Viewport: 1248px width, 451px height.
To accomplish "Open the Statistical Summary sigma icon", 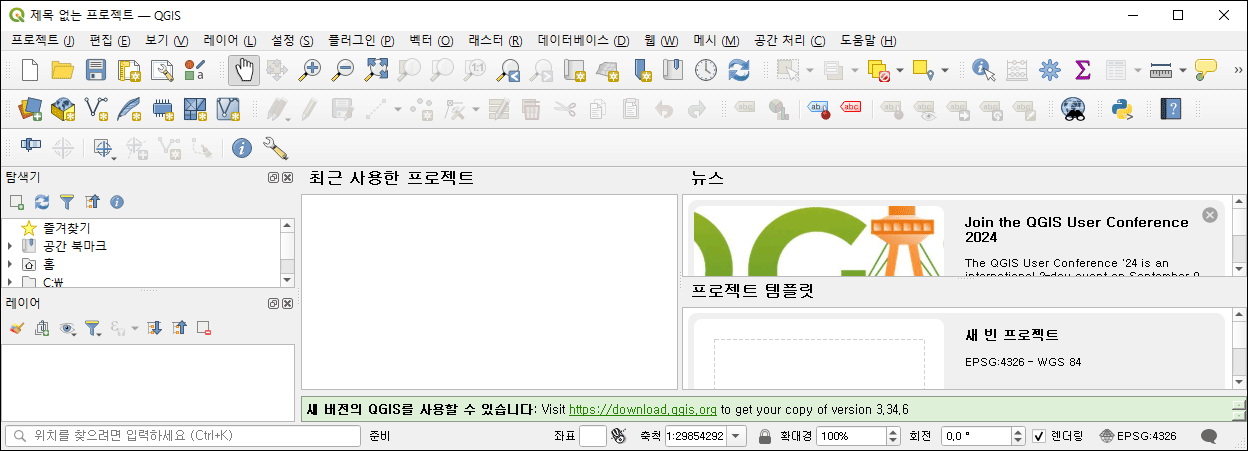I will (1082, 70).
